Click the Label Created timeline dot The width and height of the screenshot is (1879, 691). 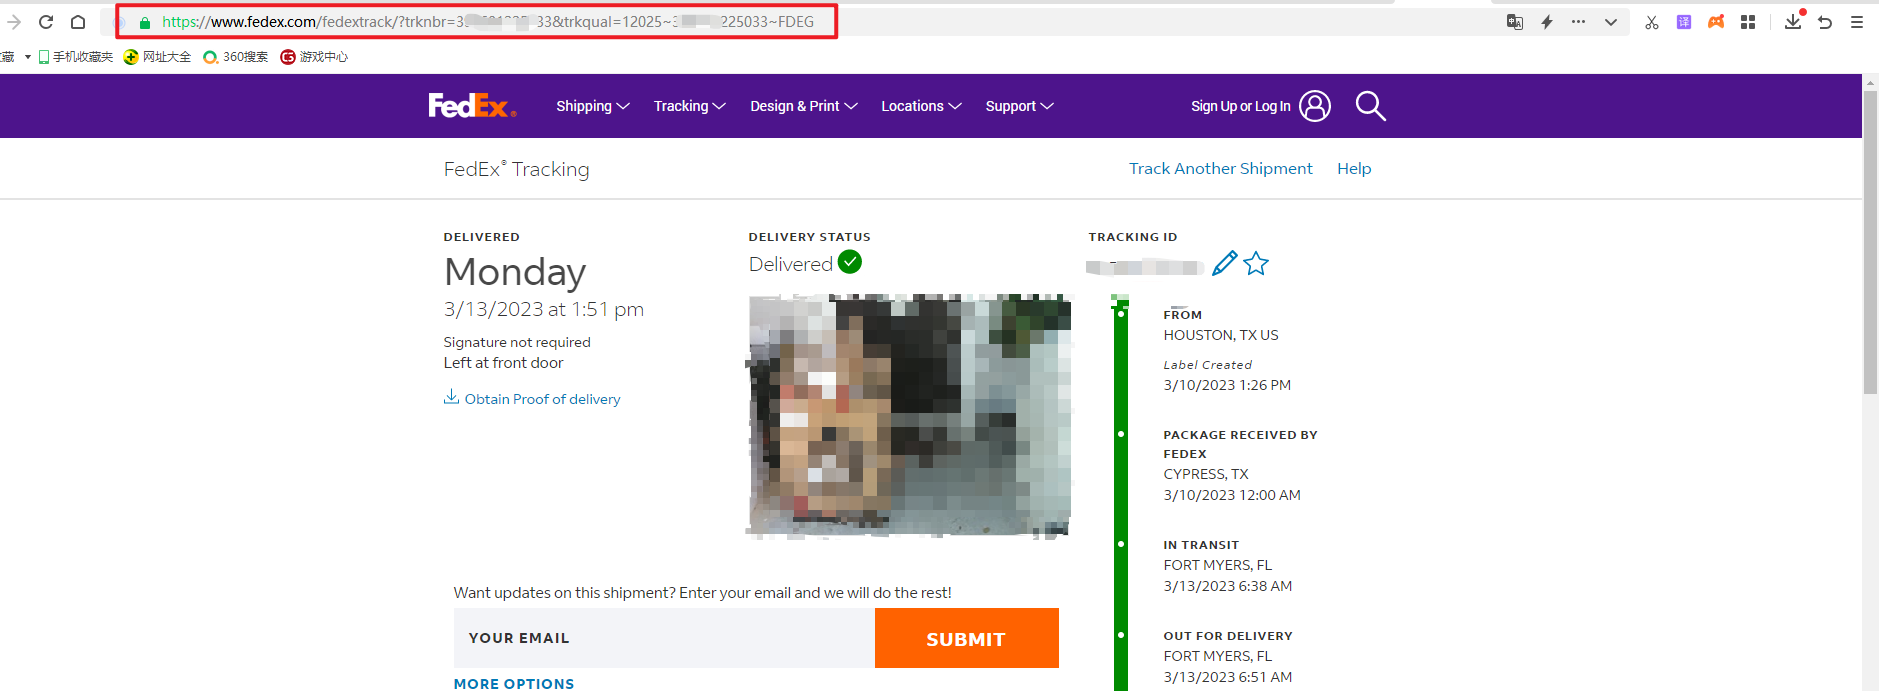(1121, 314)
